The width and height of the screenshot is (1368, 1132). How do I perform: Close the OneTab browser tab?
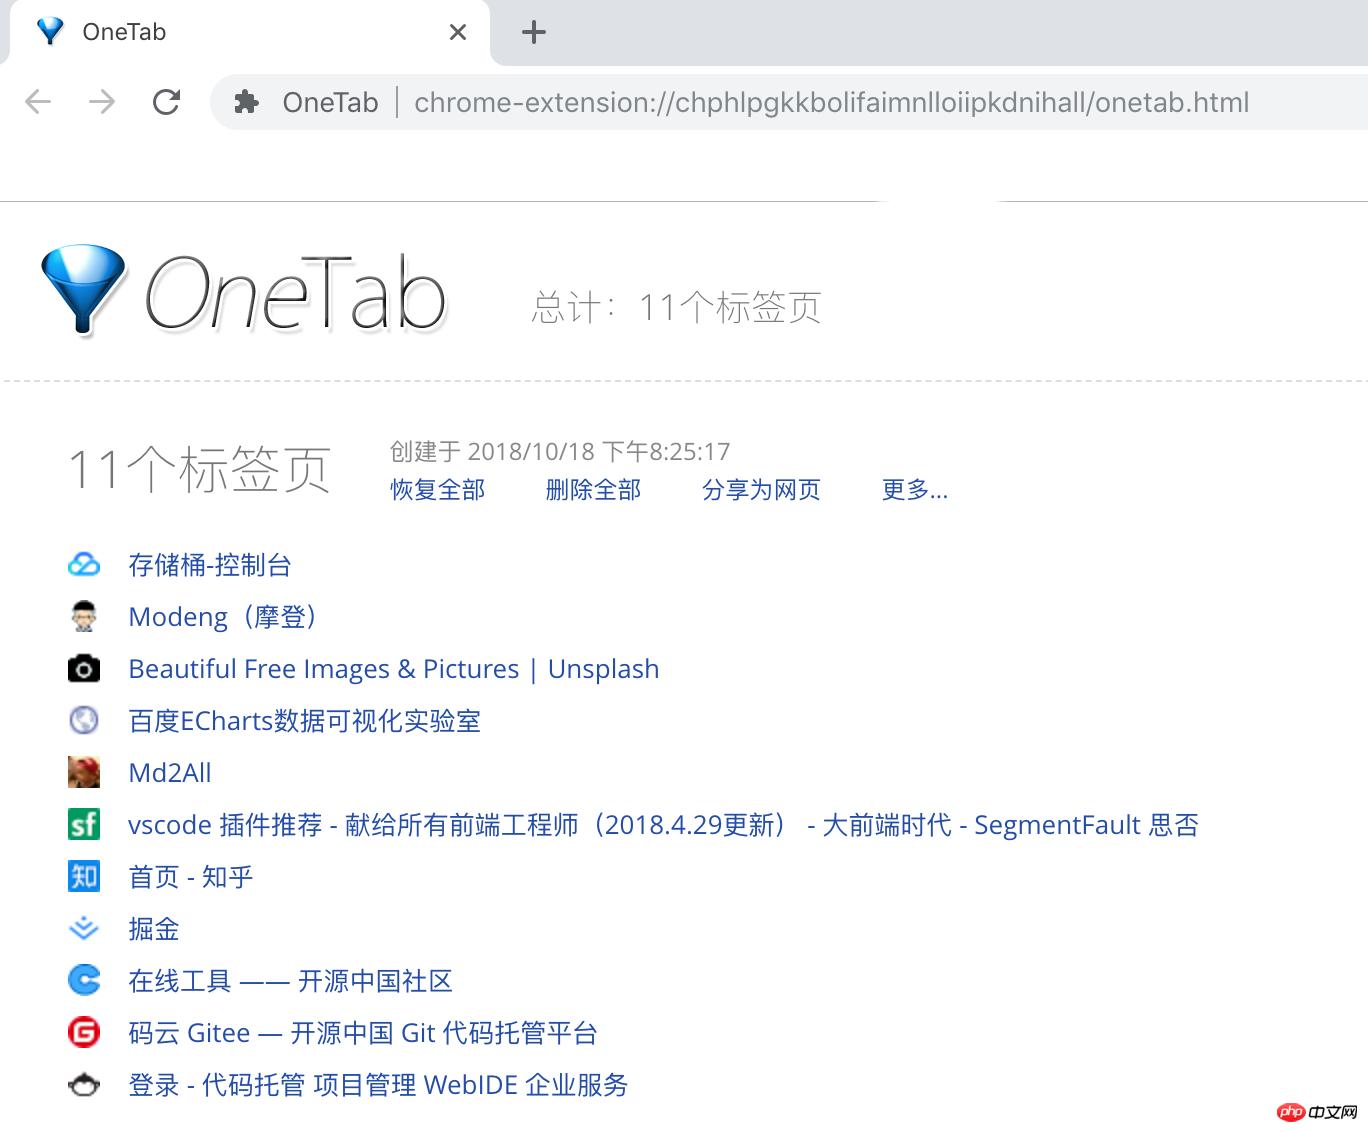[x=458, y=32]
